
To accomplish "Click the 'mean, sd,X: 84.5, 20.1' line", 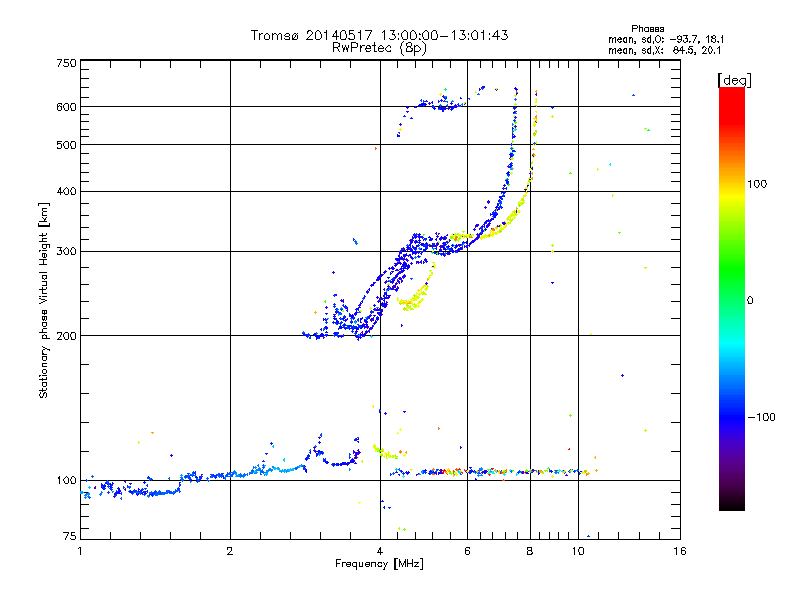I will (x=664, y=50).
